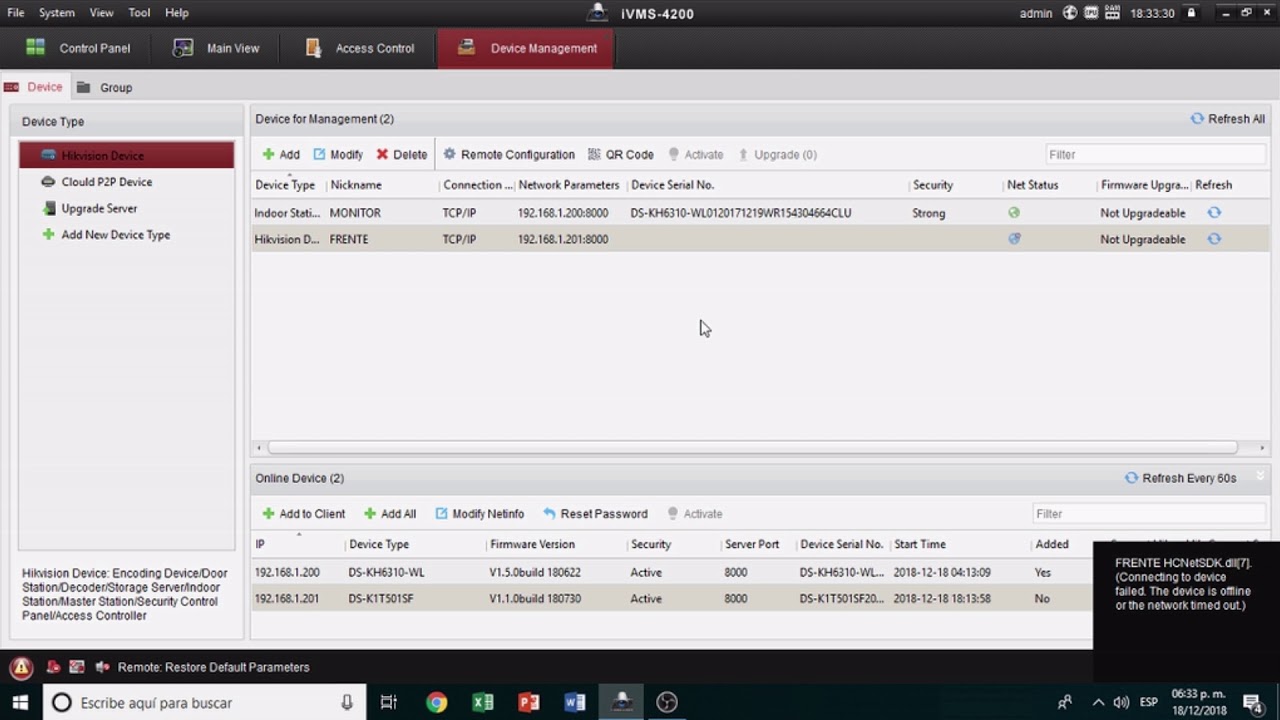Click the microphone icon in the search box
The width and height of the screenshot is (1280, 720).
coord(347,703)
